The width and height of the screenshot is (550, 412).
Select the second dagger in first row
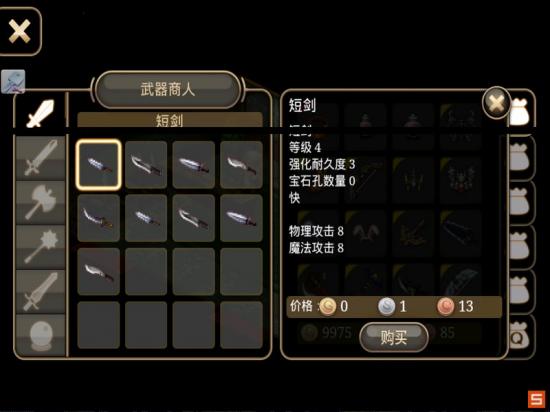click(x=146, y=164)
